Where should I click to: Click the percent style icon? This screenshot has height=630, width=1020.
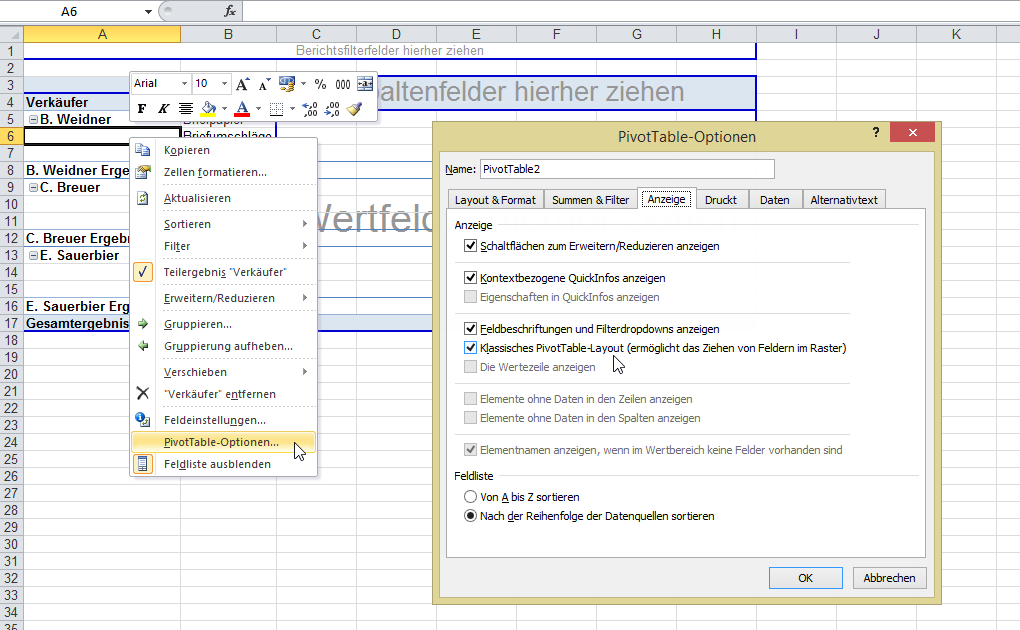click(320, 85)
